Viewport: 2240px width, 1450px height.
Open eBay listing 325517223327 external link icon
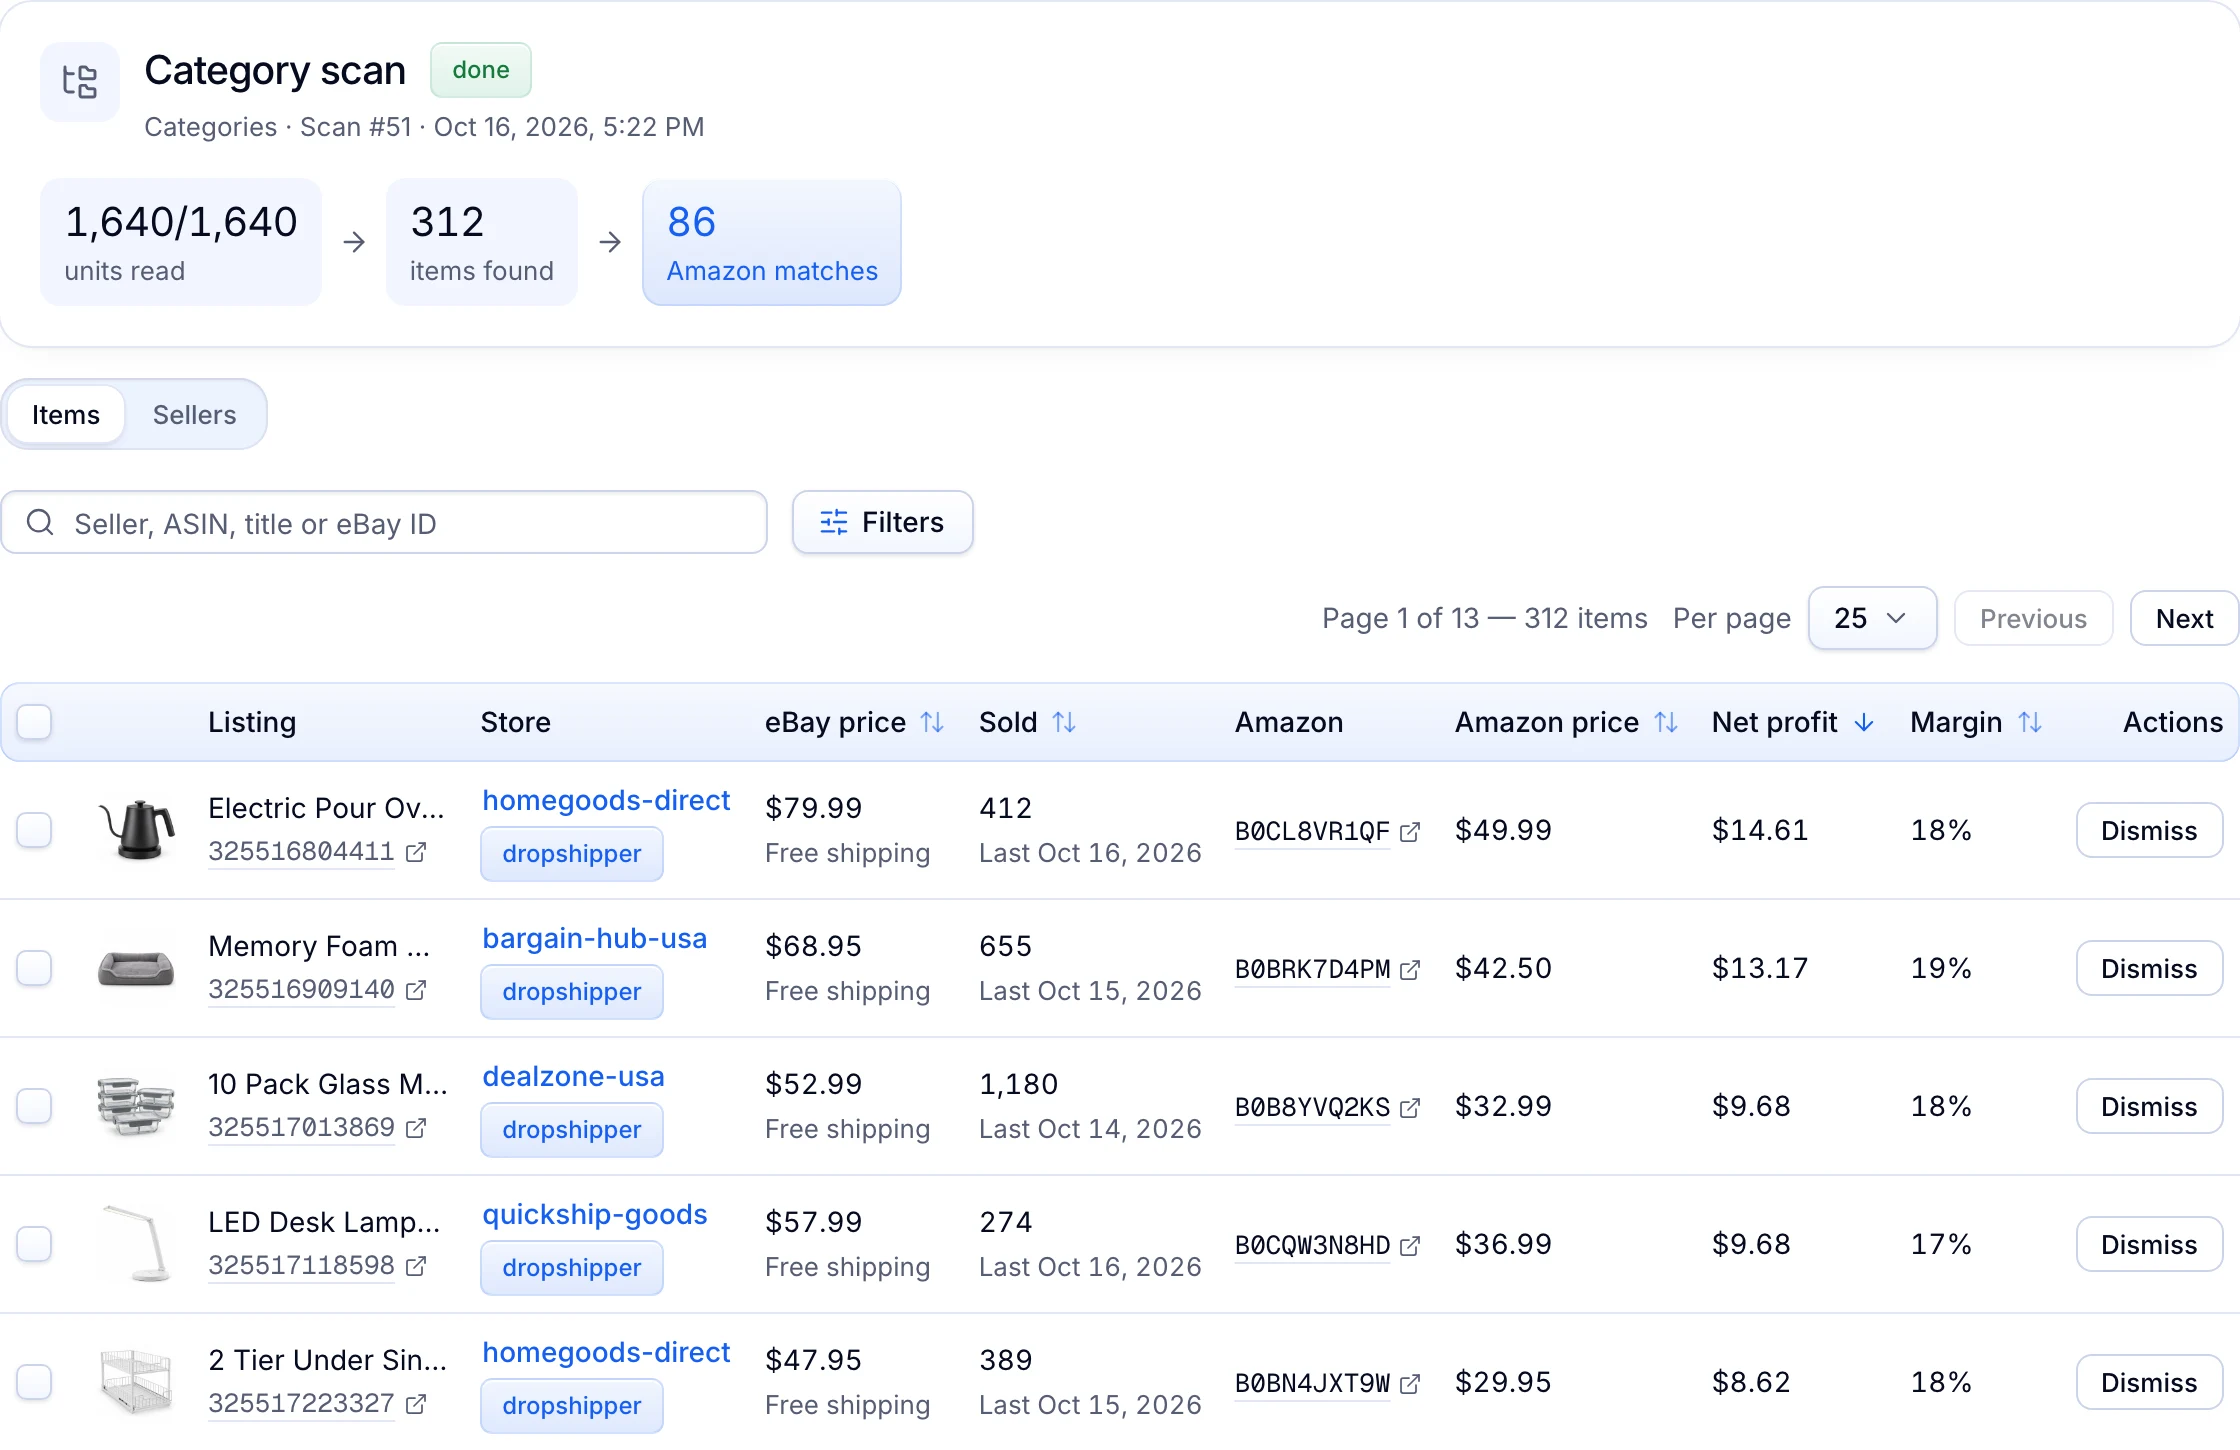pos(416,1404)
